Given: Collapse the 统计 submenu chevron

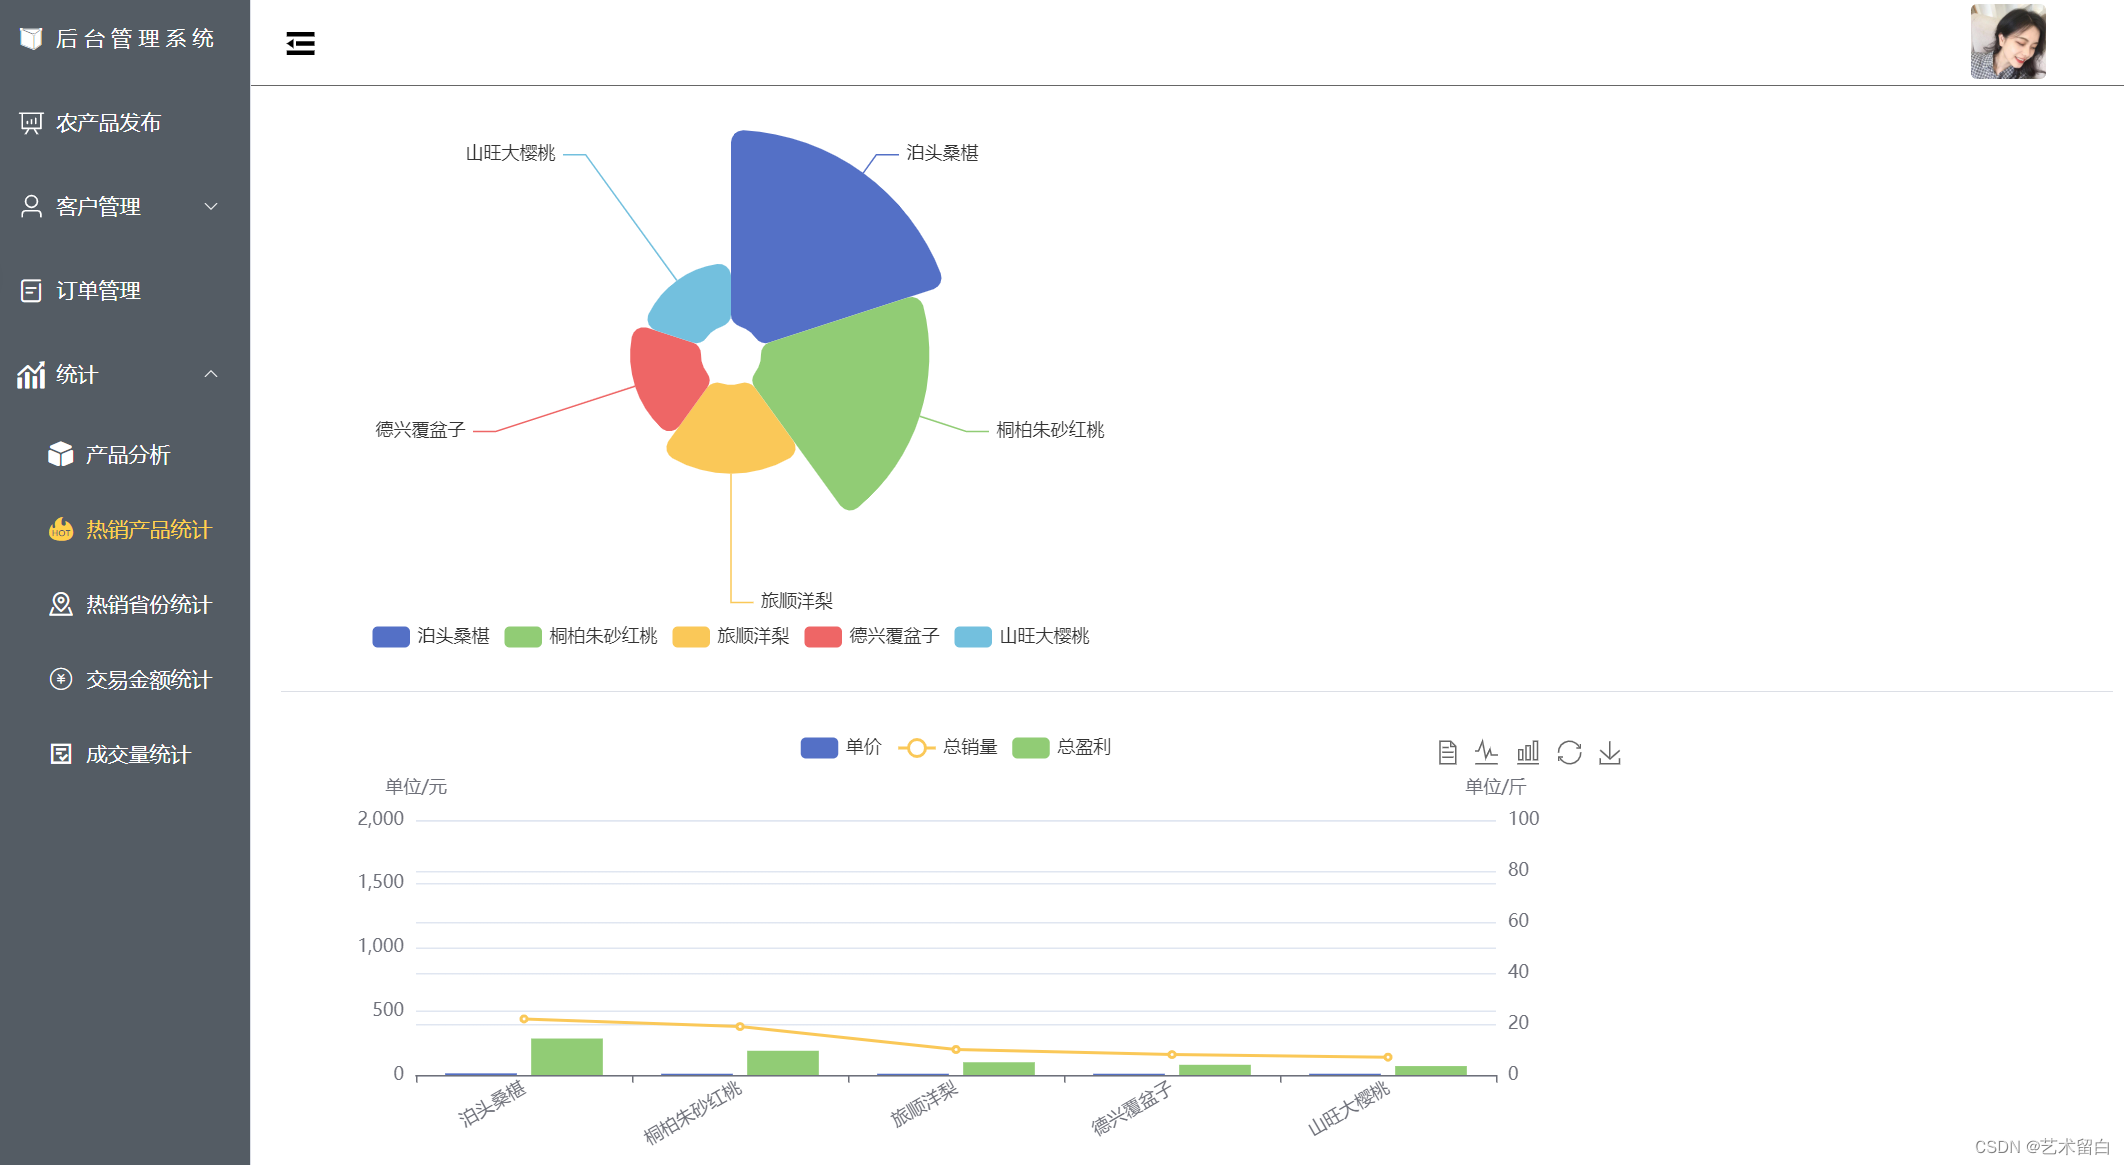Looking at the screenshot, I should click(211, 374).
